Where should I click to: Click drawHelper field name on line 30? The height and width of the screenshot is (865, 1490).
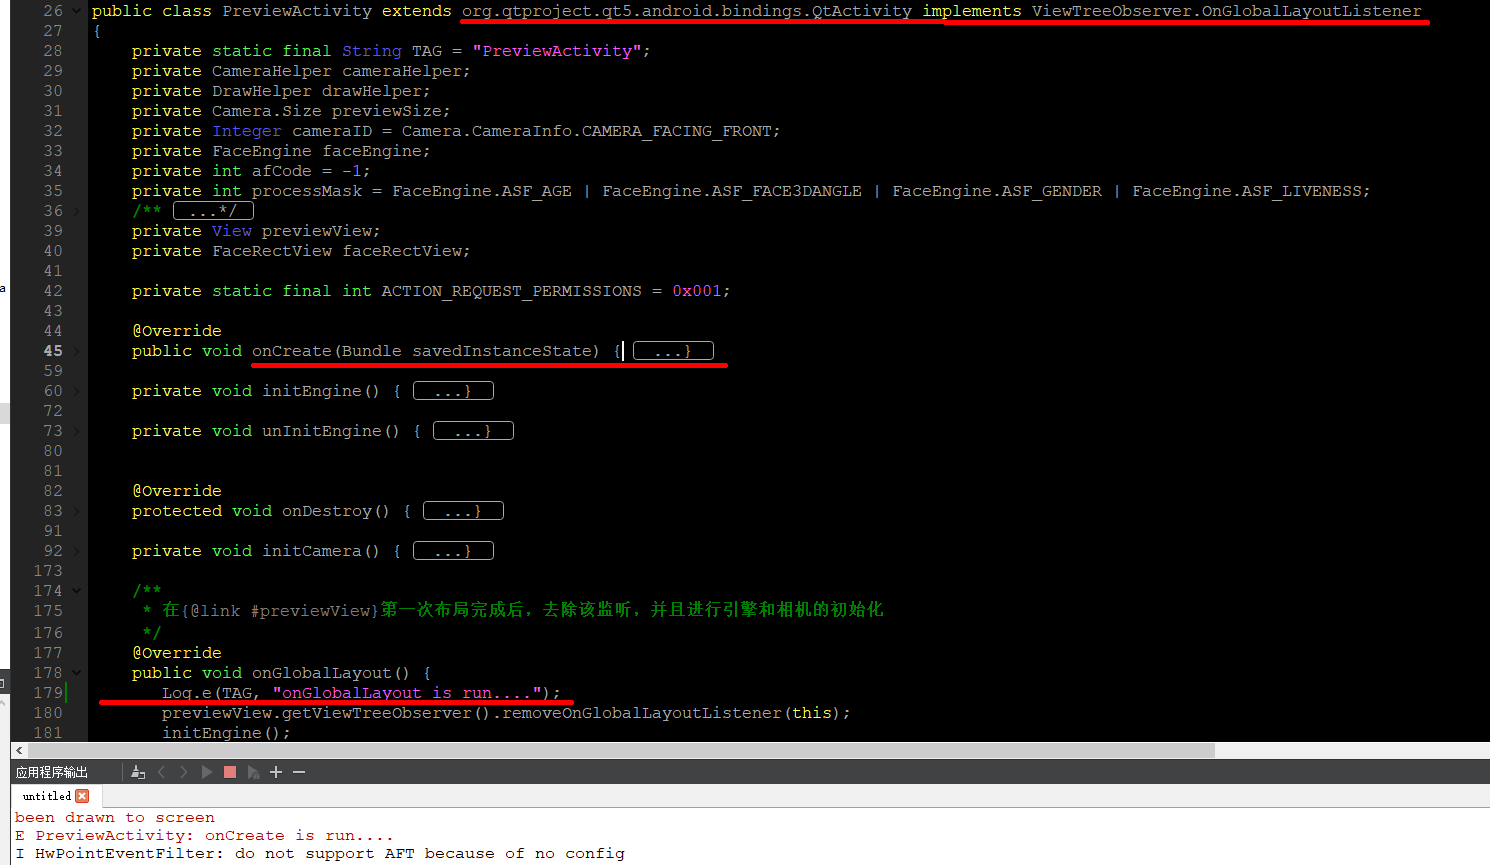tap(372, 91)
